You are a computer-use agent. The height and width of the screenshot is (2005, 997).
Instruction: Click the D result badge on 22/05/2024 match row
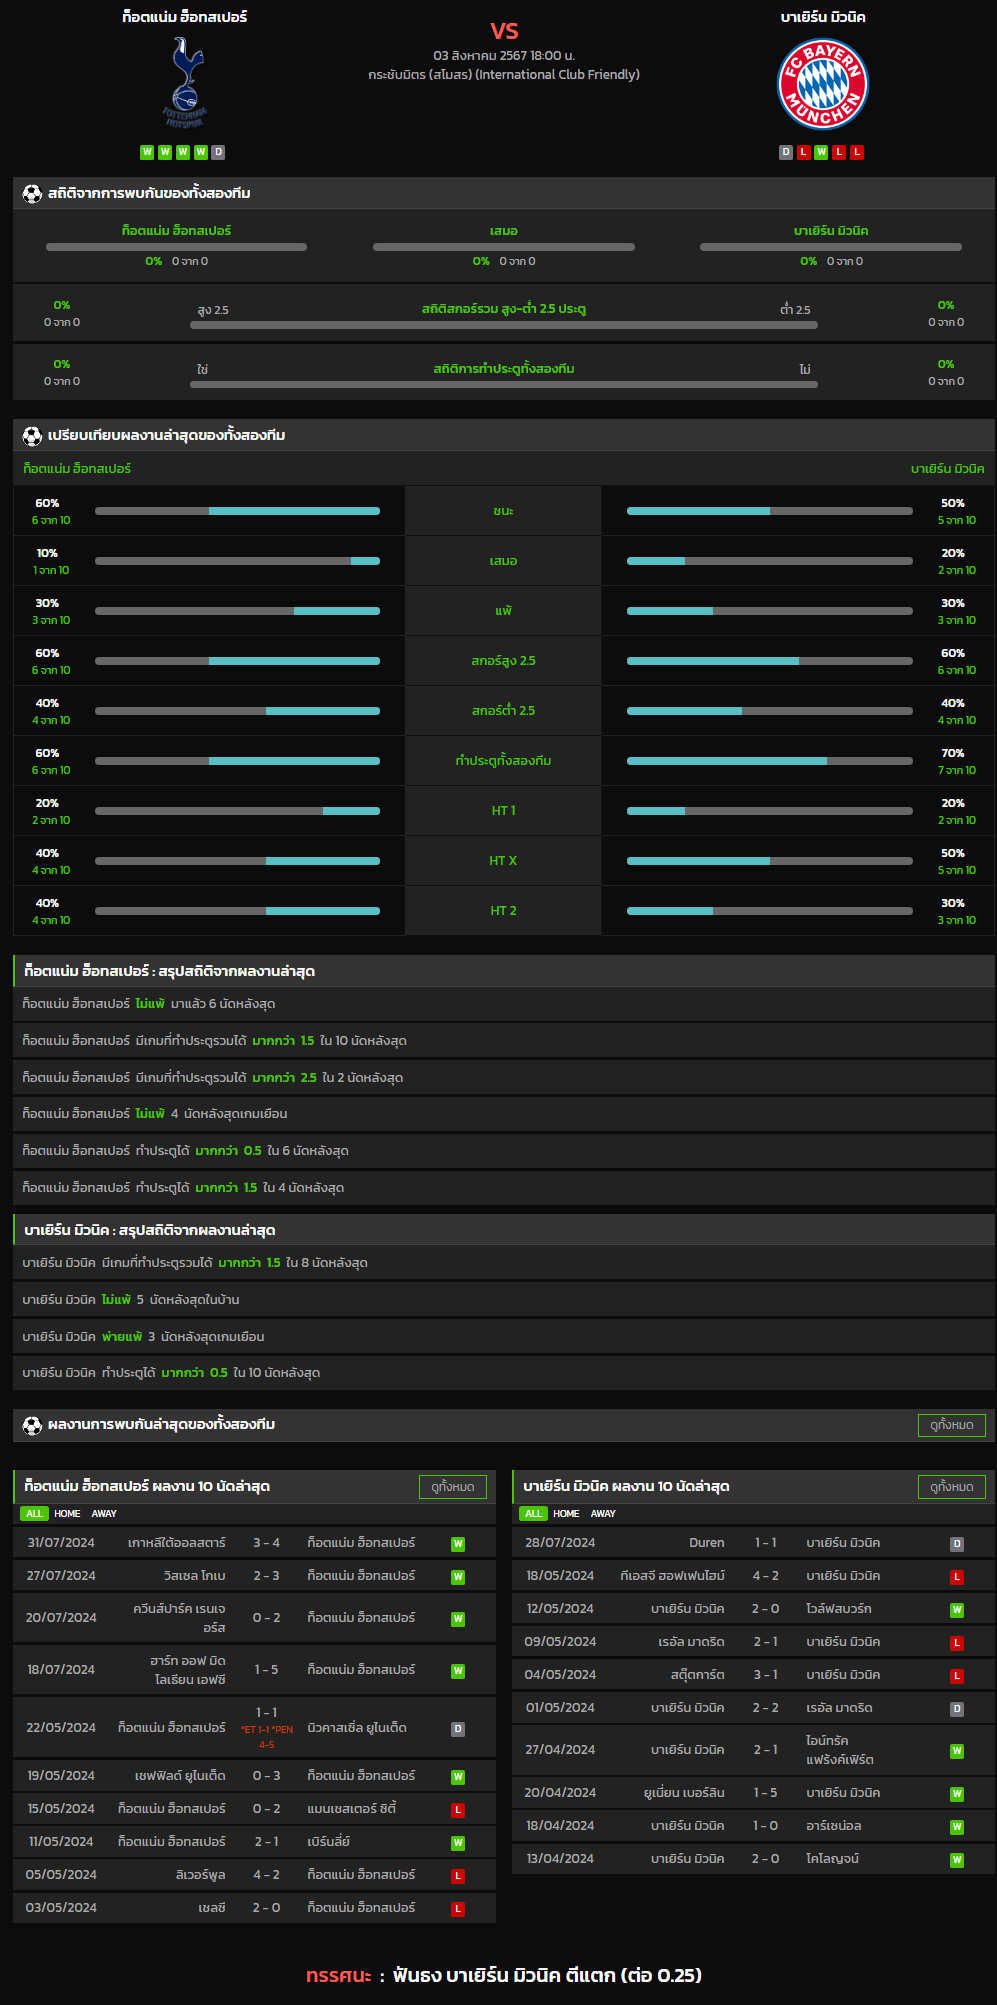pyautogui.click(x=458, y=1729)
